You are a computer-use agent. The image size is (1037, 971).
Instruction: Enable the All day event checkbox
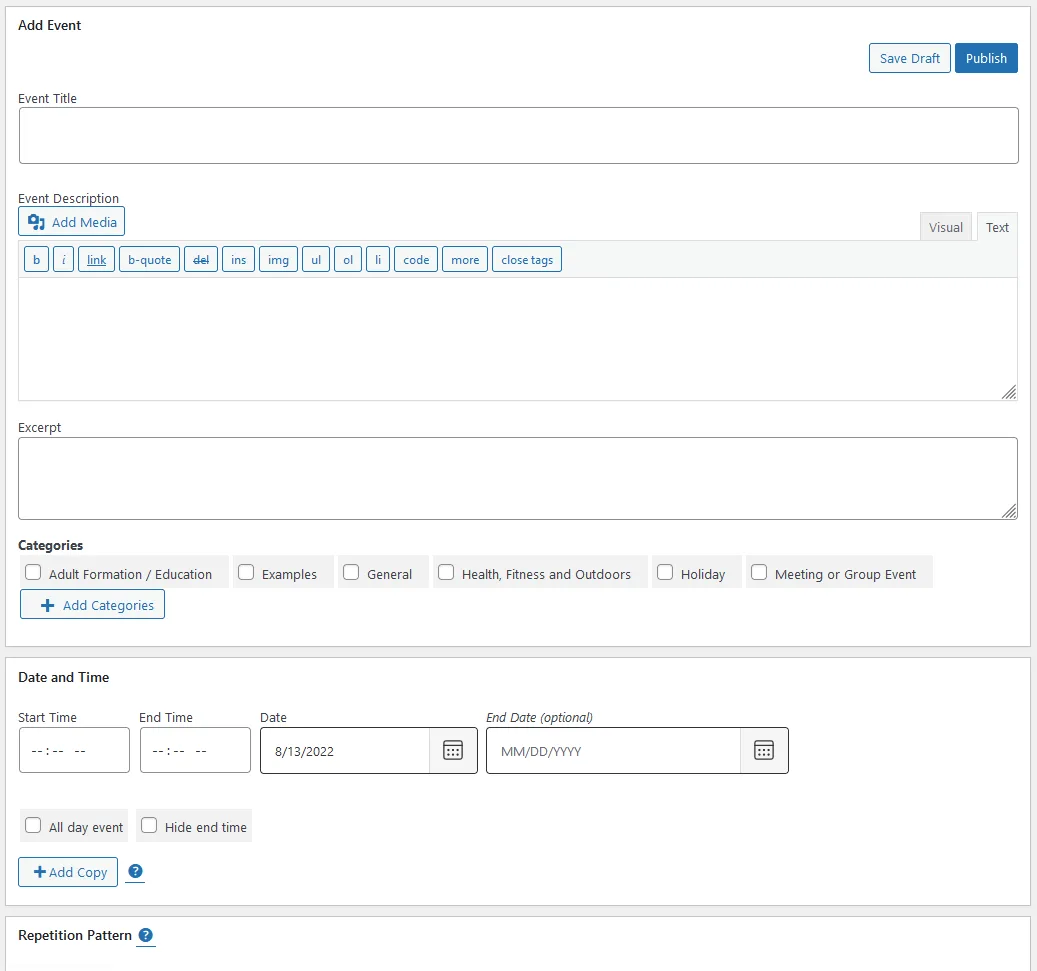[x=33, y=825]
